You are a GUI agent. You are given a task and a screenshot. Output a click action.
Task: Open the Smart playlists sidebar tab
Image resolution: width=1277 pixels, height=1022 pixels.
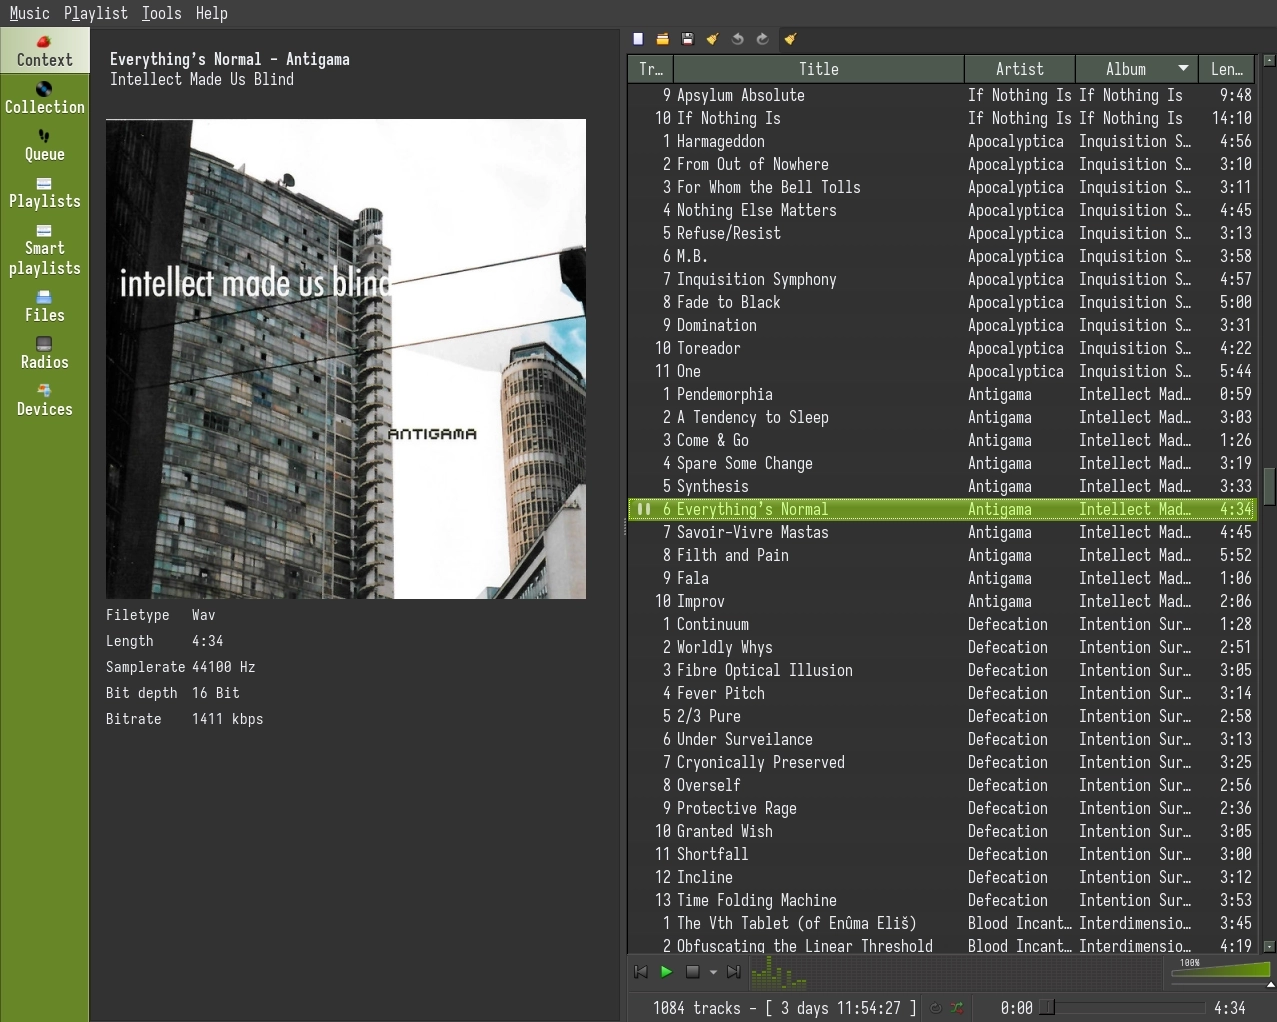click(x=44, y=249)
